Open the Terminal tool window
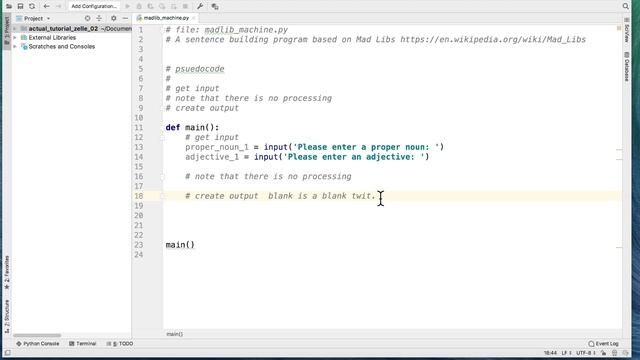 point(82,344)
